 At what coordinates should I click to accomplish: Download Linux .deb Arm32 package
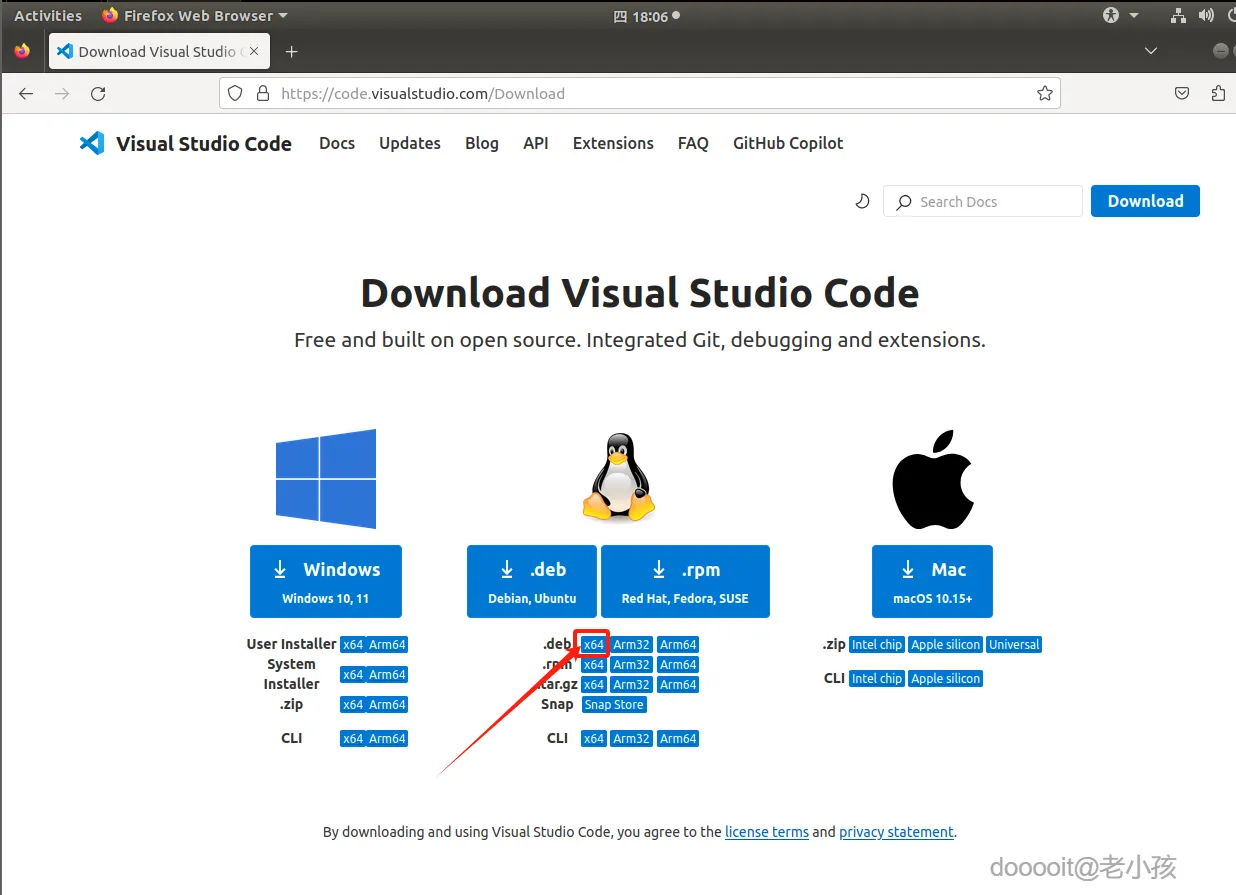click(632, 645)
